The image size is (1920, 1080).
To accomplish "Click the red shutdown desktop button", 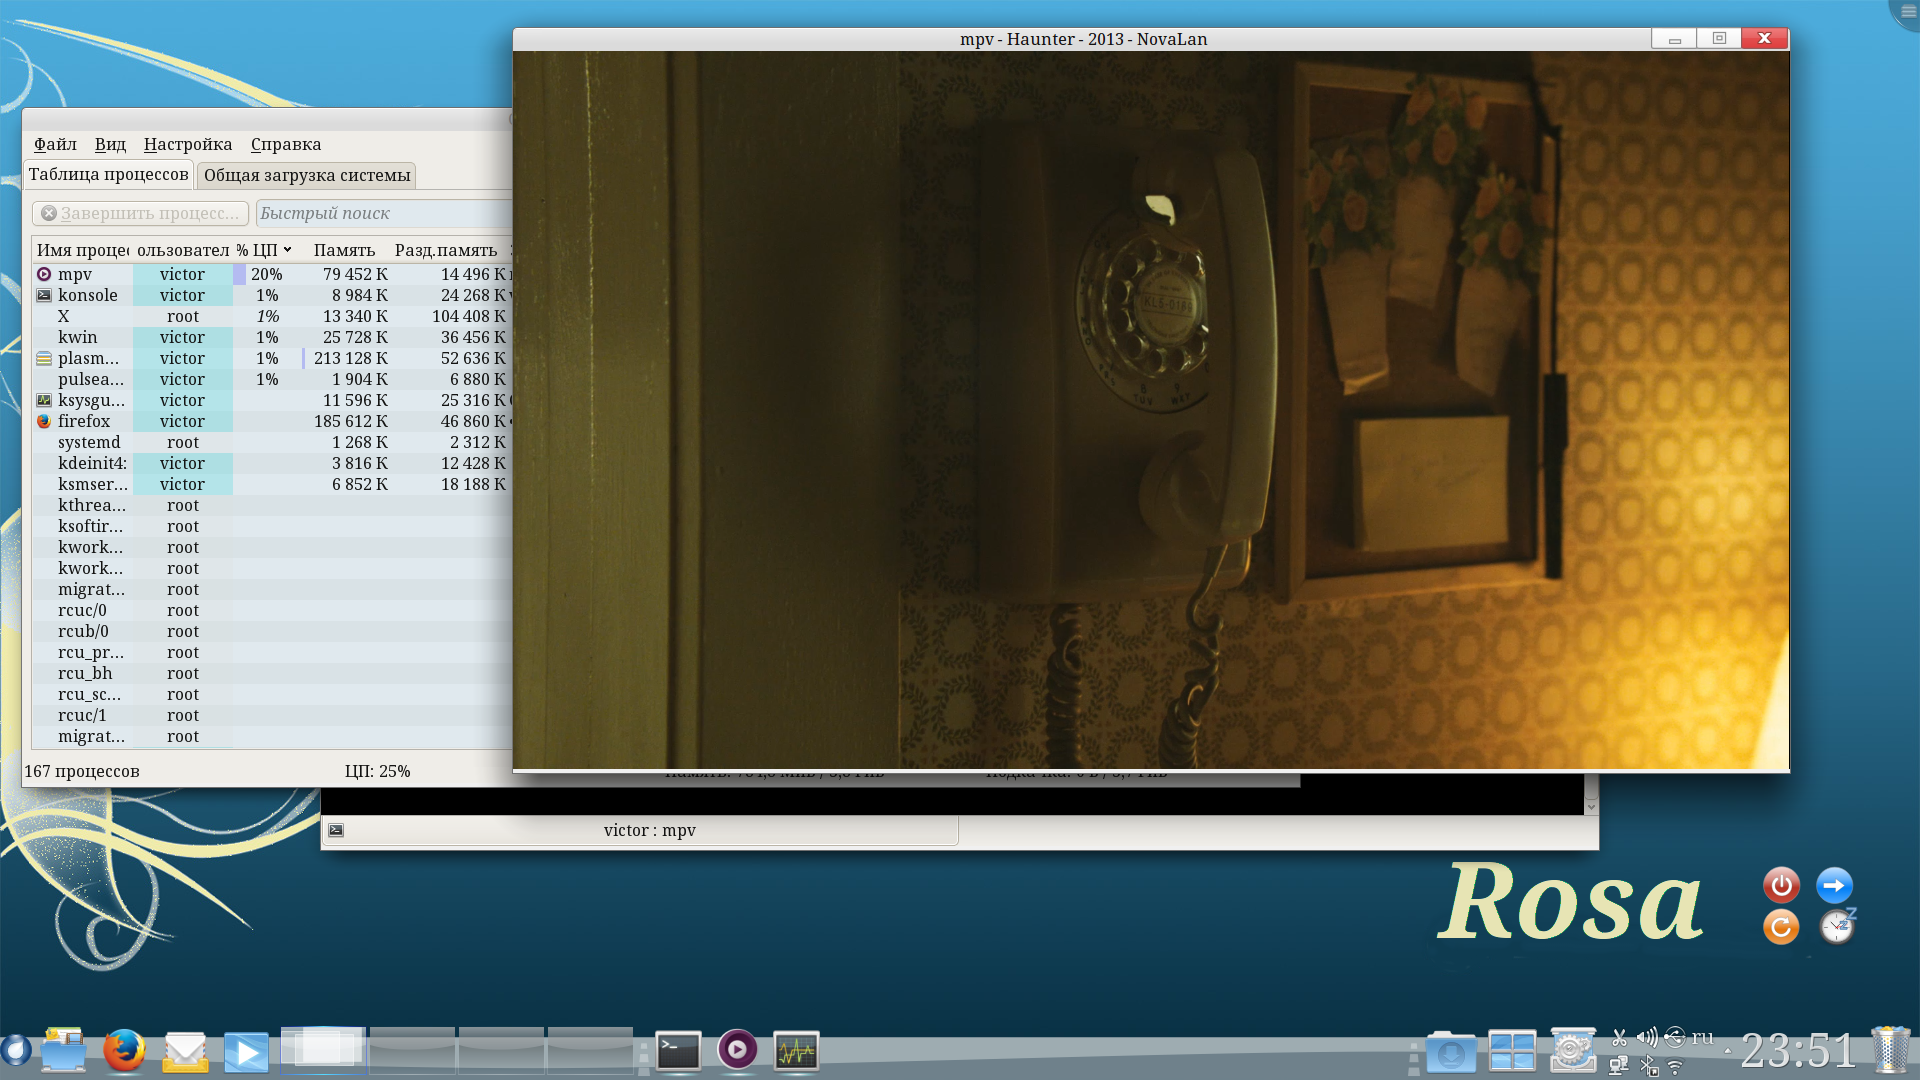I will pyautogui.click(x=1781, y=885).
